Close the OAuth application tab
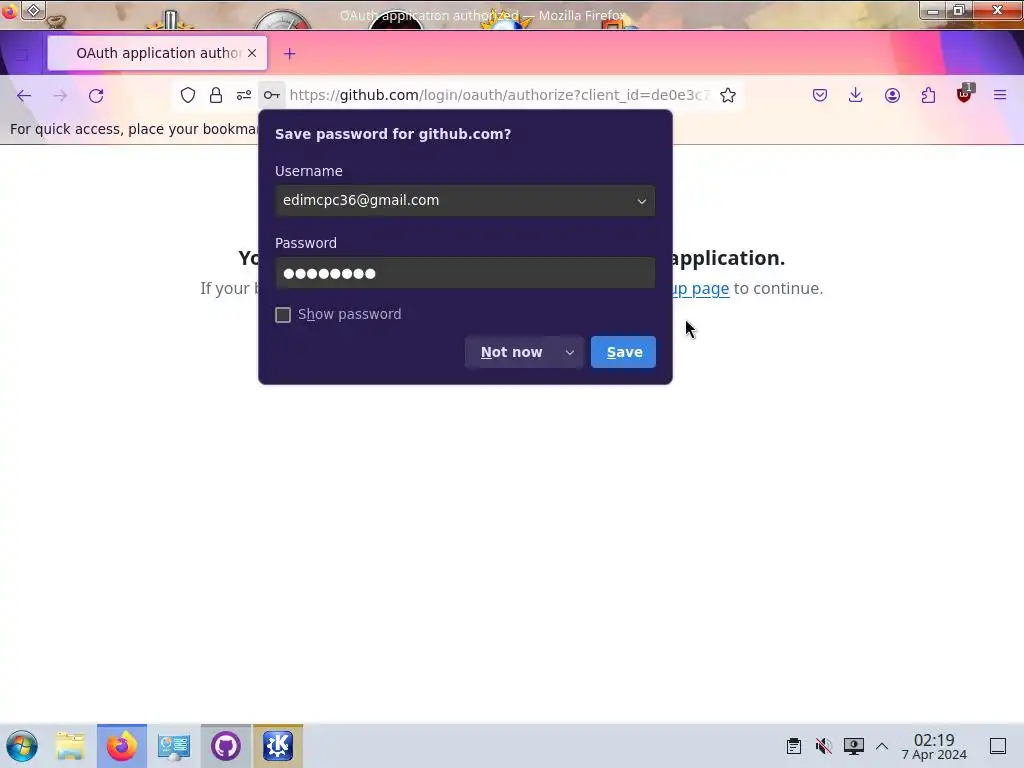Viewport: 1024px width, 768px height. click(252, 53)
